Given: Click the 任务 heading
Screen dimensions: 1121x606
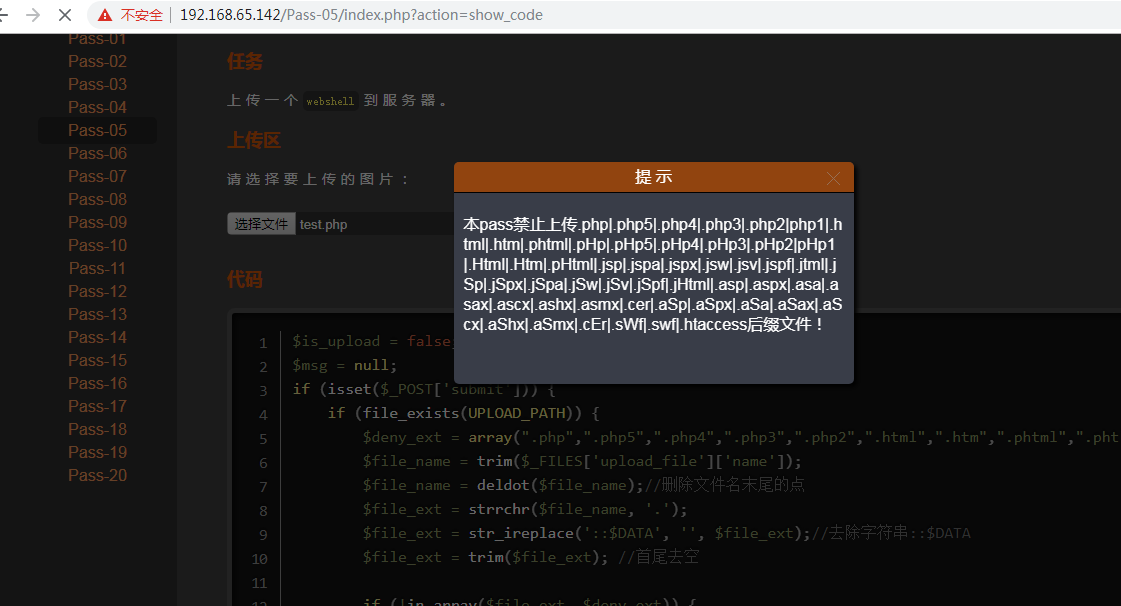Looking at the screenshot, I should (245, 61).
